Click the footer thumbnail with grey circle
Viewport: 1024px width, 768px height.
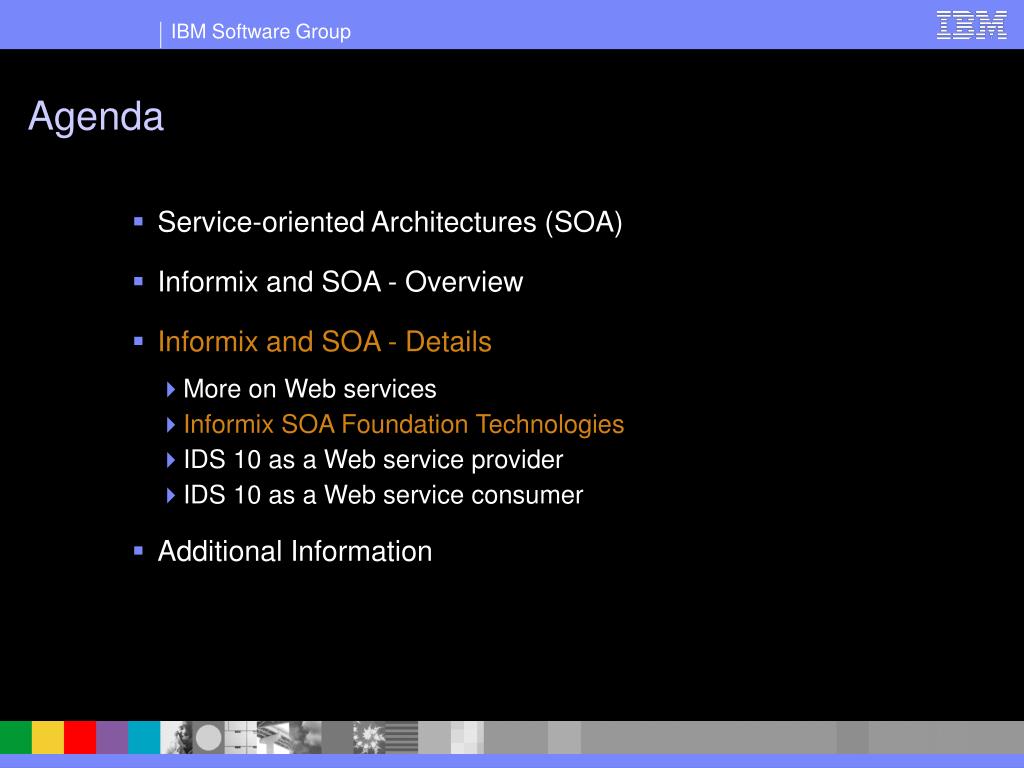(208, 737)
